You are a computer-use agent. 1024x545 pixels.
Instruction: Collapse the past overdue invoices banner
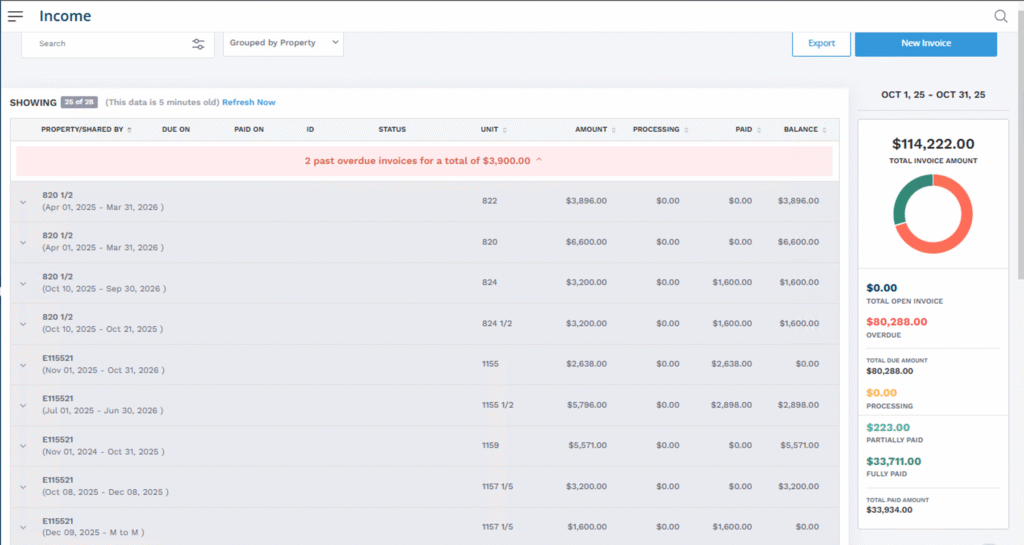(539, 160)
